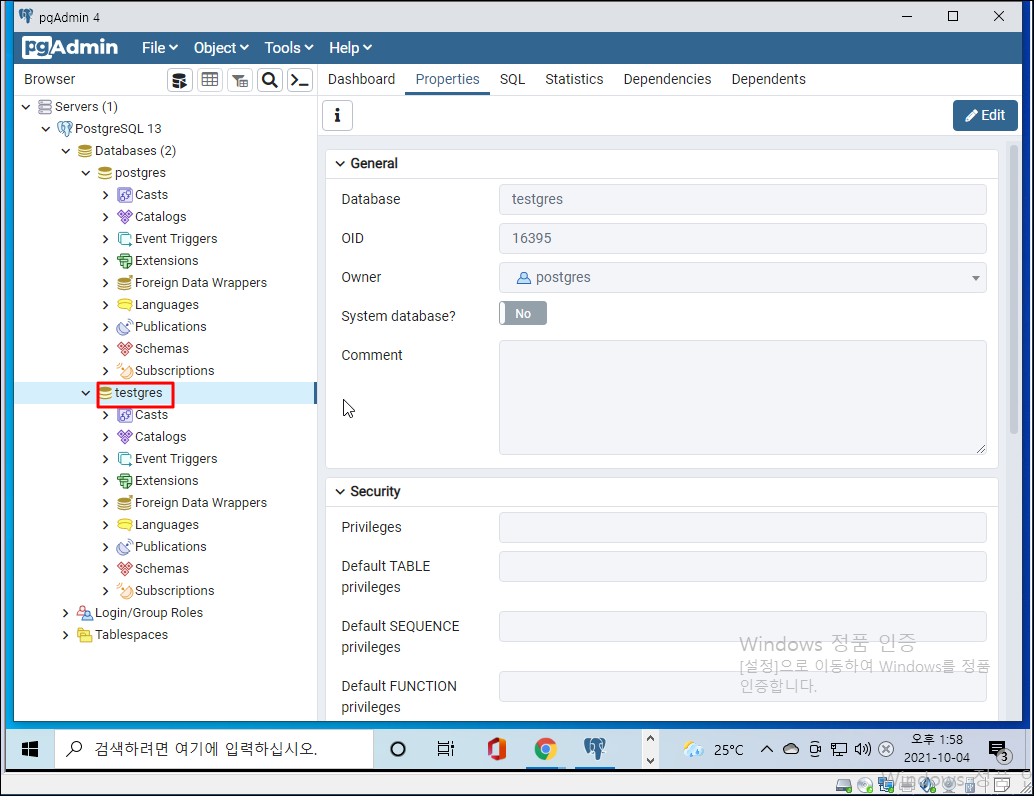Click the pgAdmin logo
Viewport: 1034px width, 796px height.
(x=70, y=47)
